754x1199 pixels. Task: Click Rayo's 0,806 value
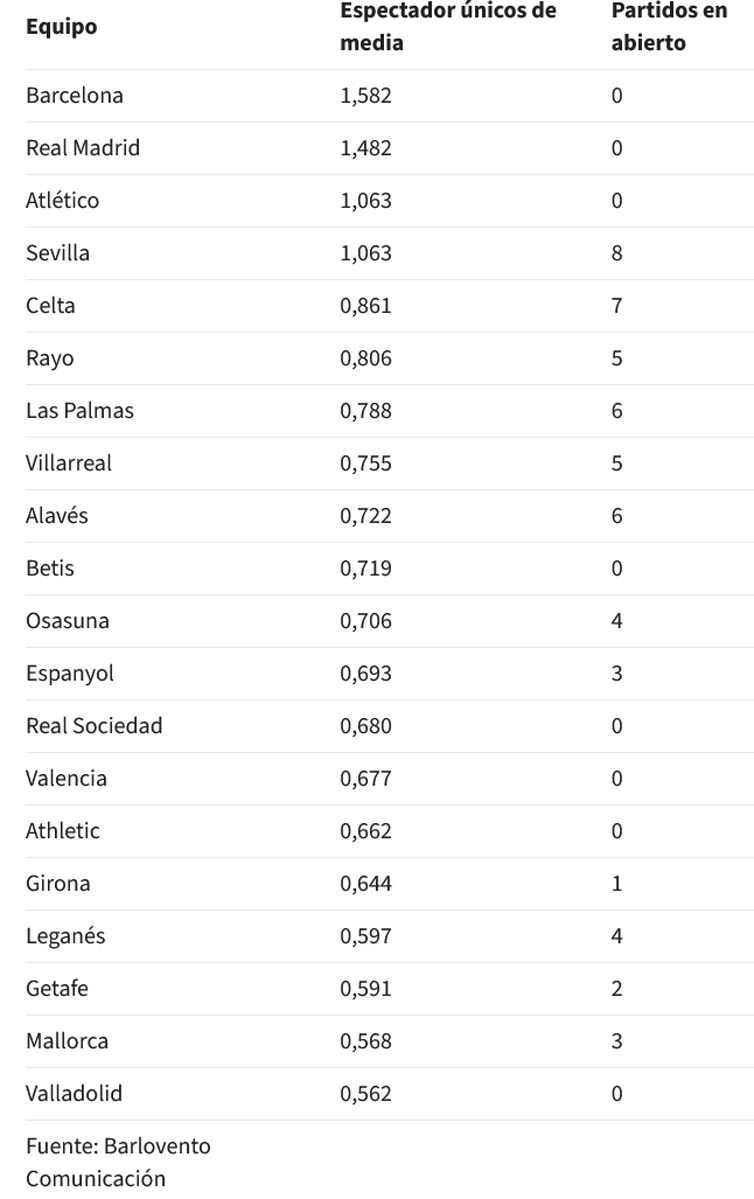tap(366, 358)
